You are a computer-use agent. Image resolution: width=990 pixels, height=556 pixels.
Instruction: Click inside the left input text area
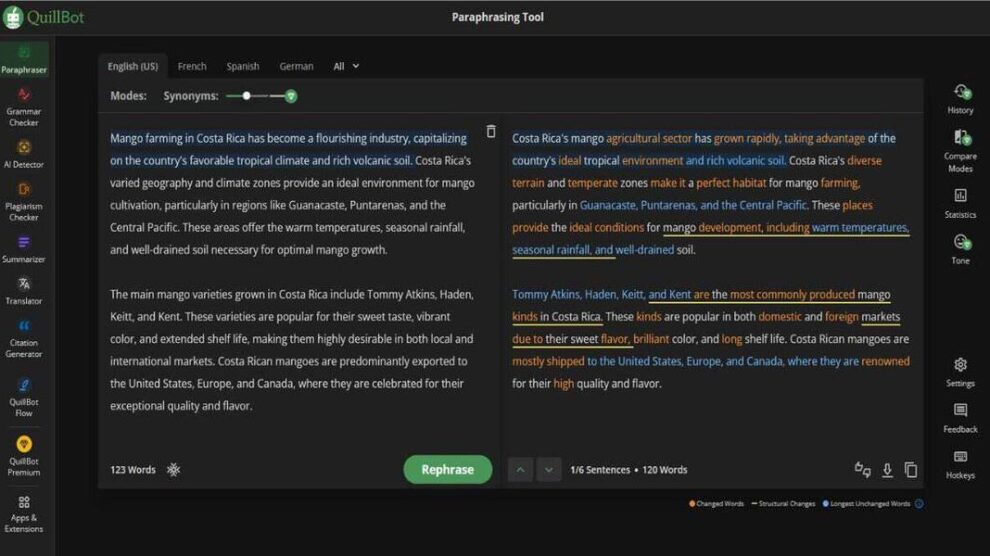coord(292,271)
